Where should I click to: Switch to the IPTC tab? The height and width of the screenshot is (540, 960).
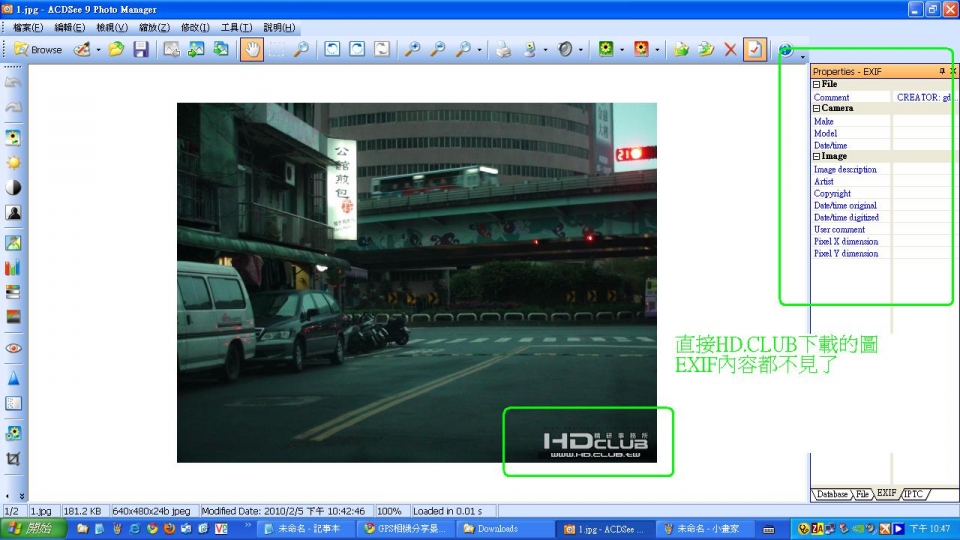coord(913,494)
